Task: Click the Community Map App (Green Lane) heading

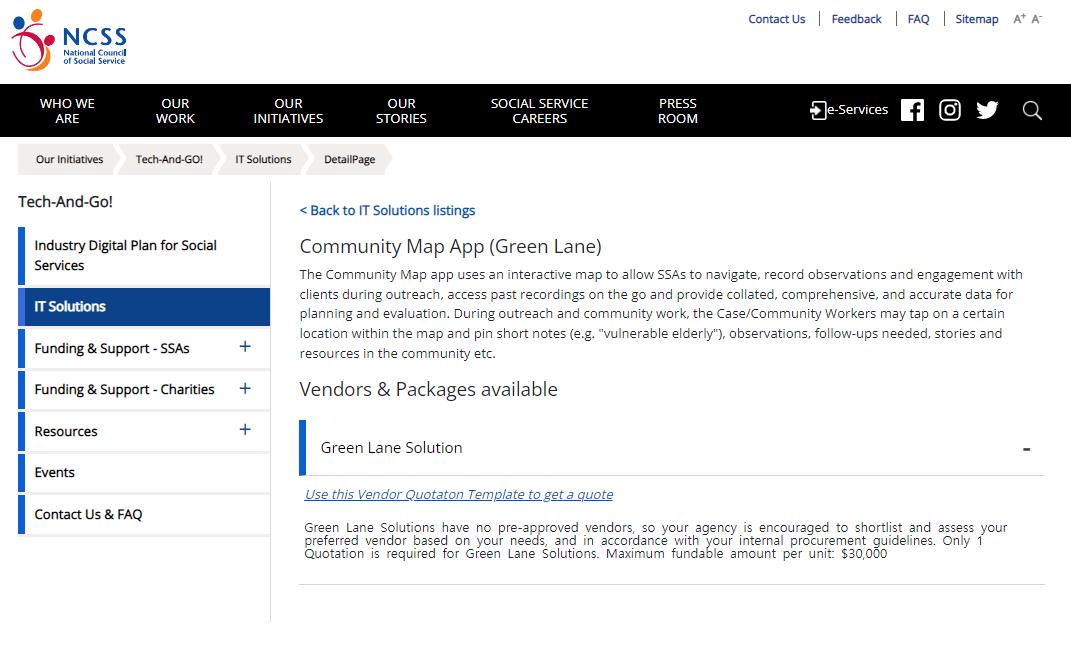Action: (x=450, y=246)
